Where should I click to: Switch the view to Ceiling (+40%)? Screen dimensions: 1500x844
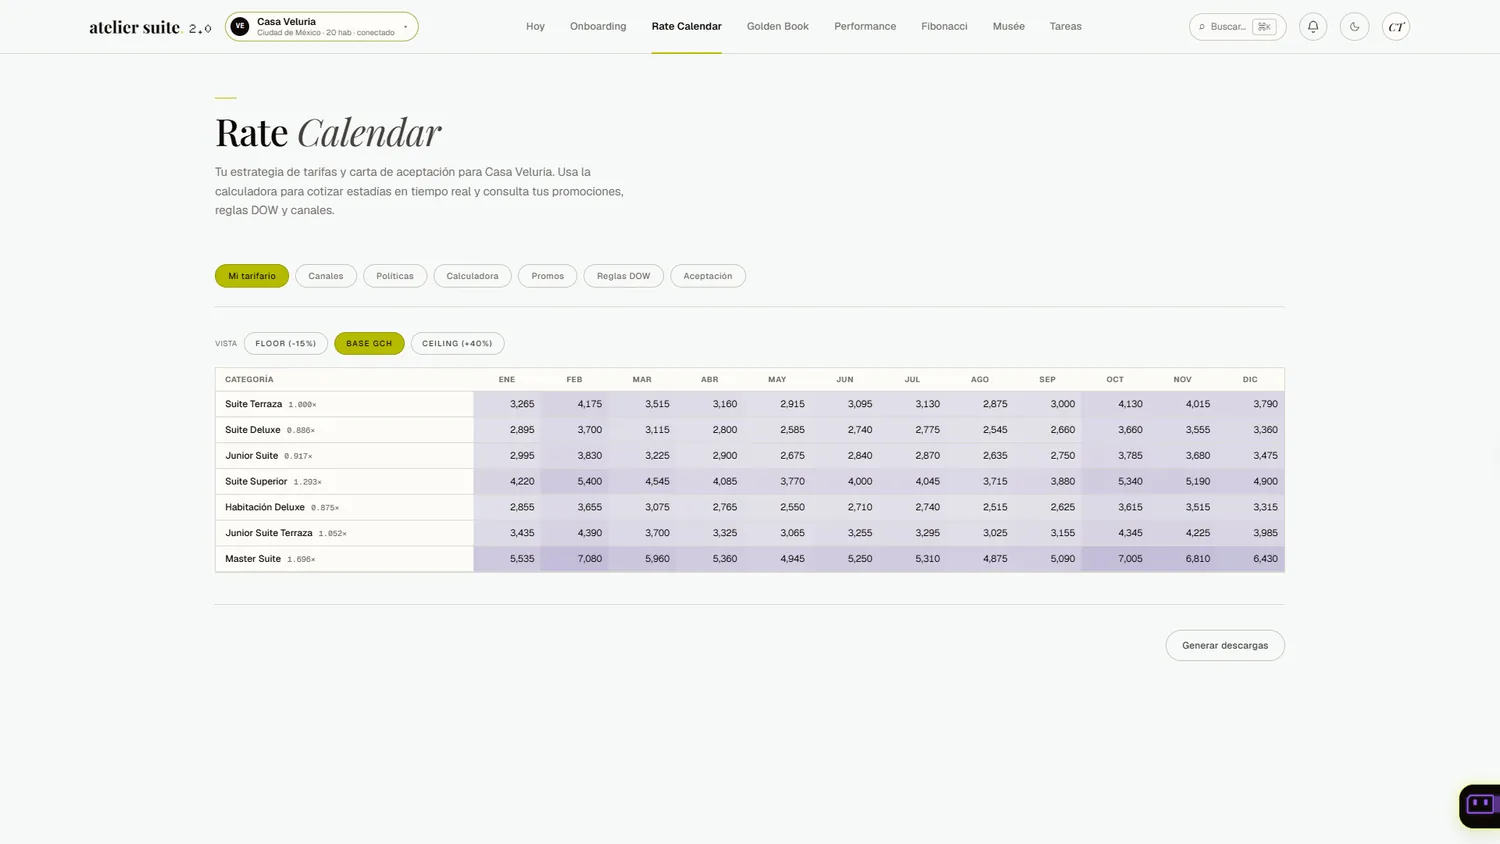coord(457,344)
